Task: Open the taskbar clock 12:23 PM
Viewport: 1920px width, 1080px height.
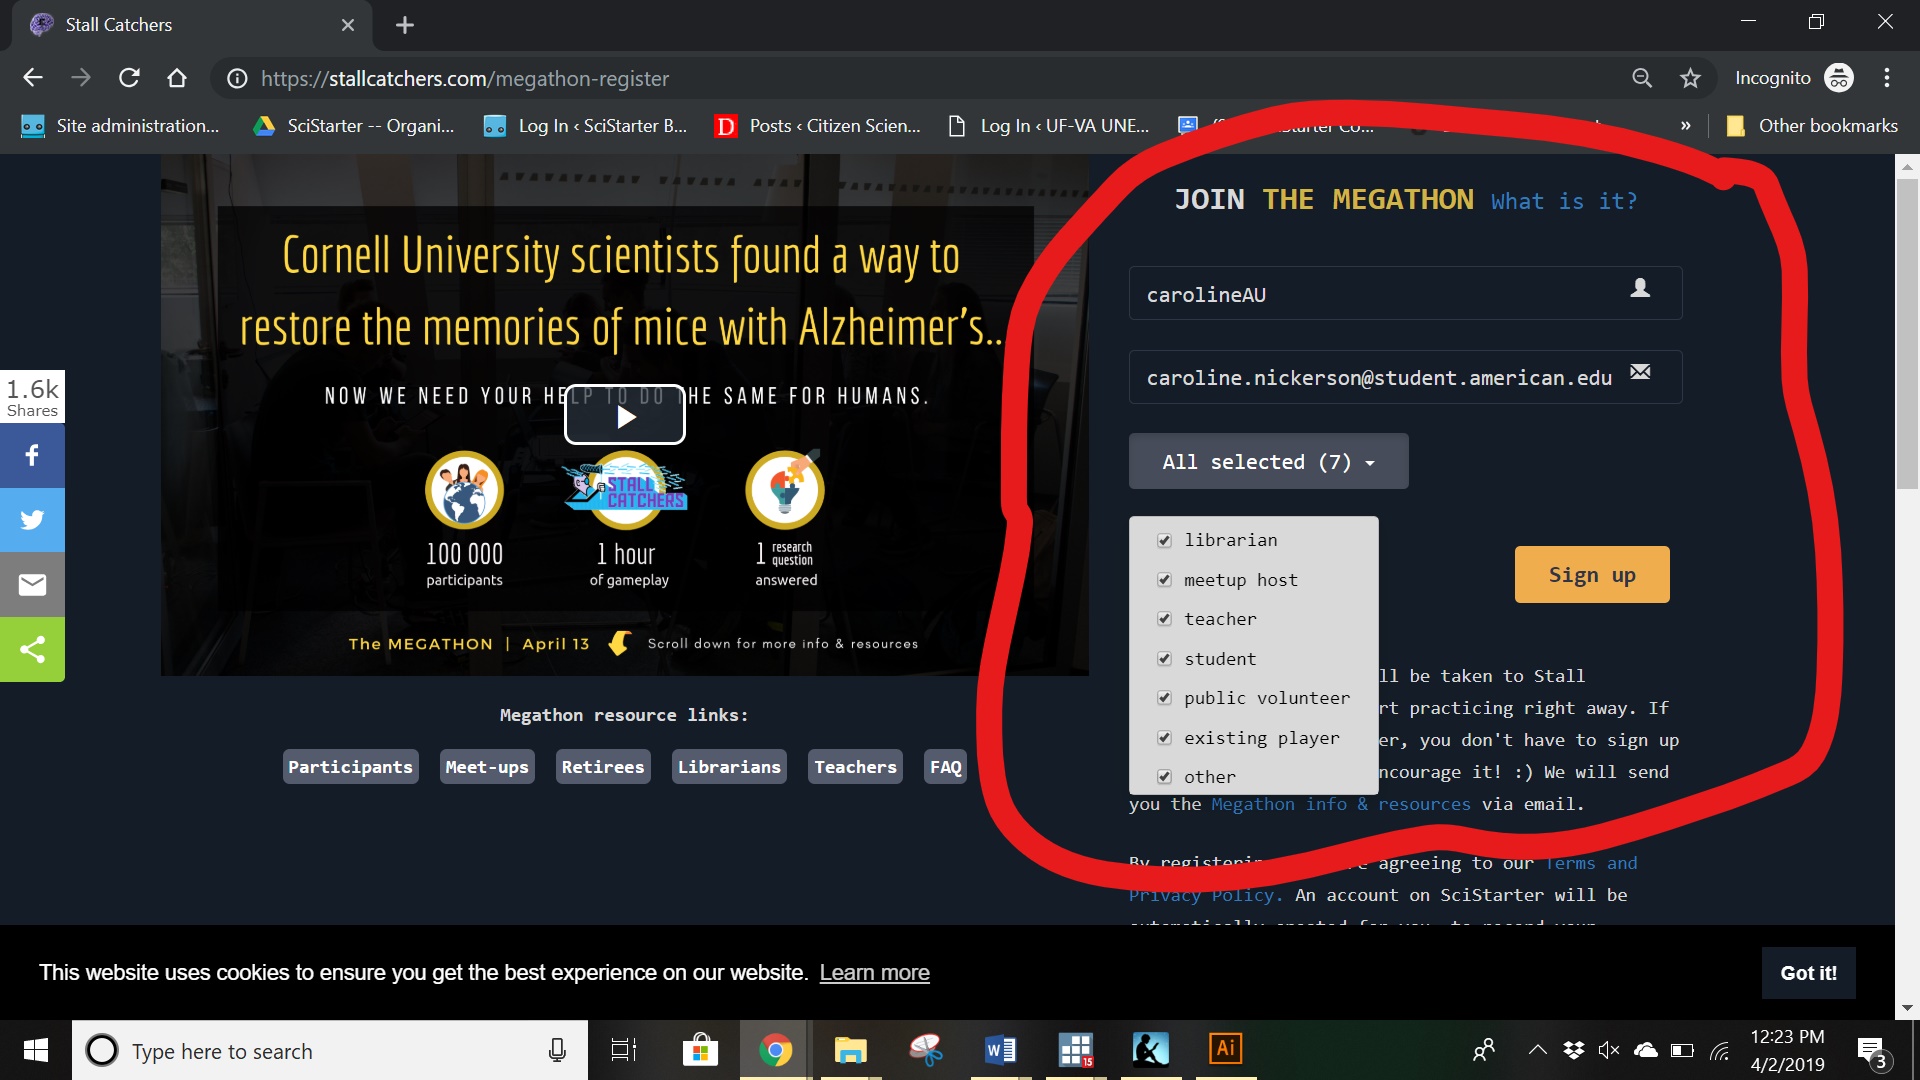Action: tap(1787, 1050)
